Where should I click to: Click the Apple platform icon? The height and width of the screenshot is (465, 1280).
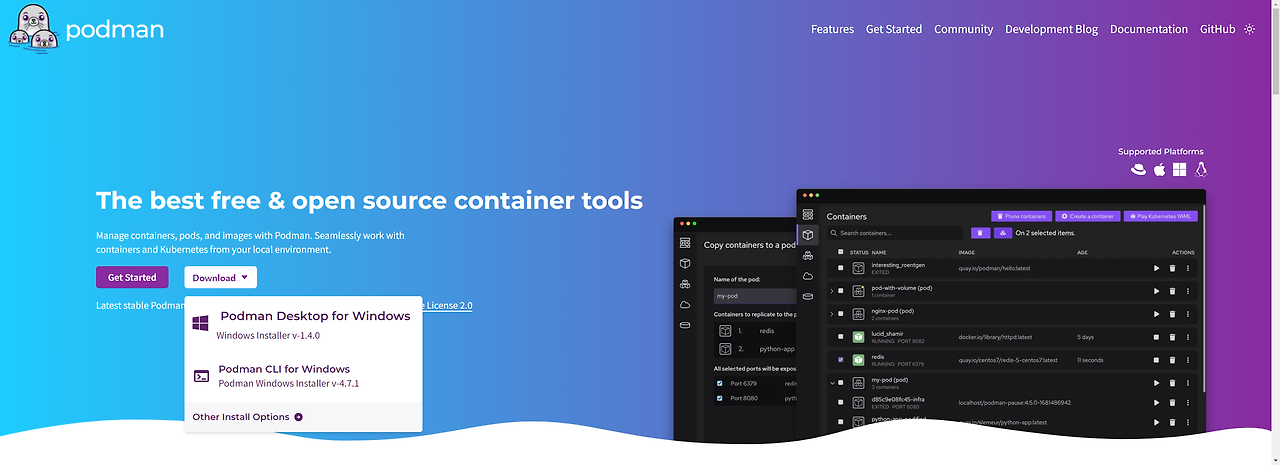tap(1160, 170)
